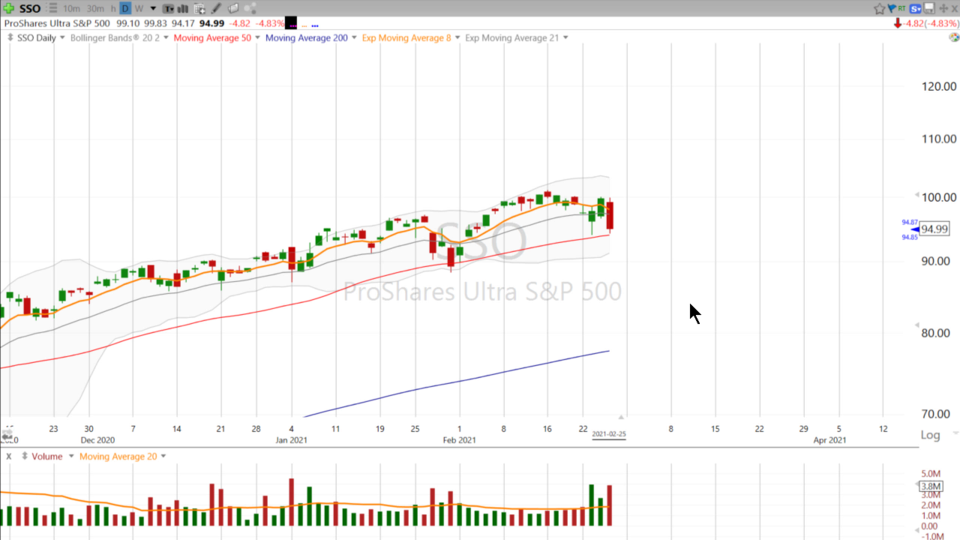Open the chart template icon

[x=168, y=9]
